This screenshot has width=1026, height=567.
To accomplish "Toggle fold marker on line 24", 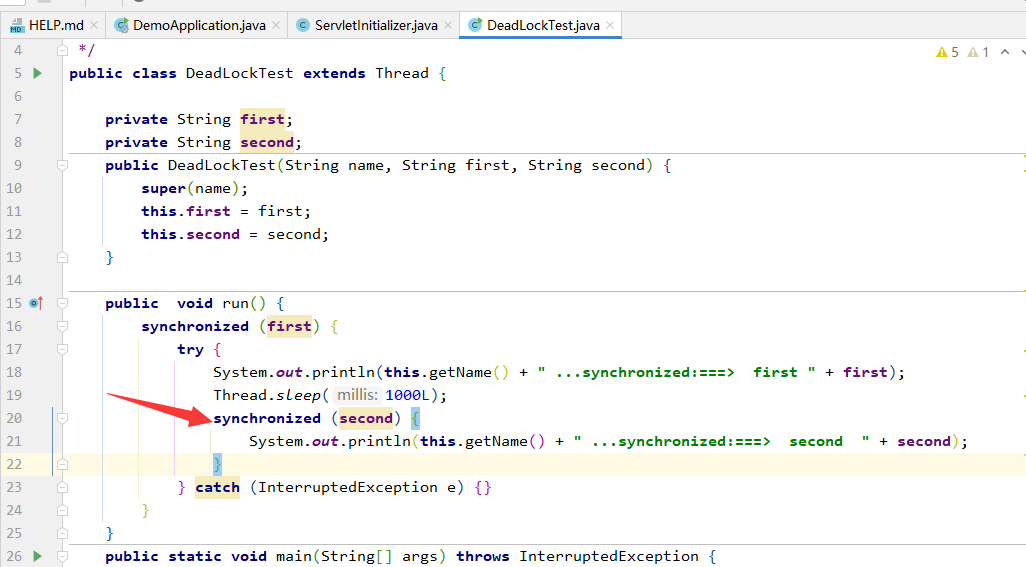I will coord(62,510).
